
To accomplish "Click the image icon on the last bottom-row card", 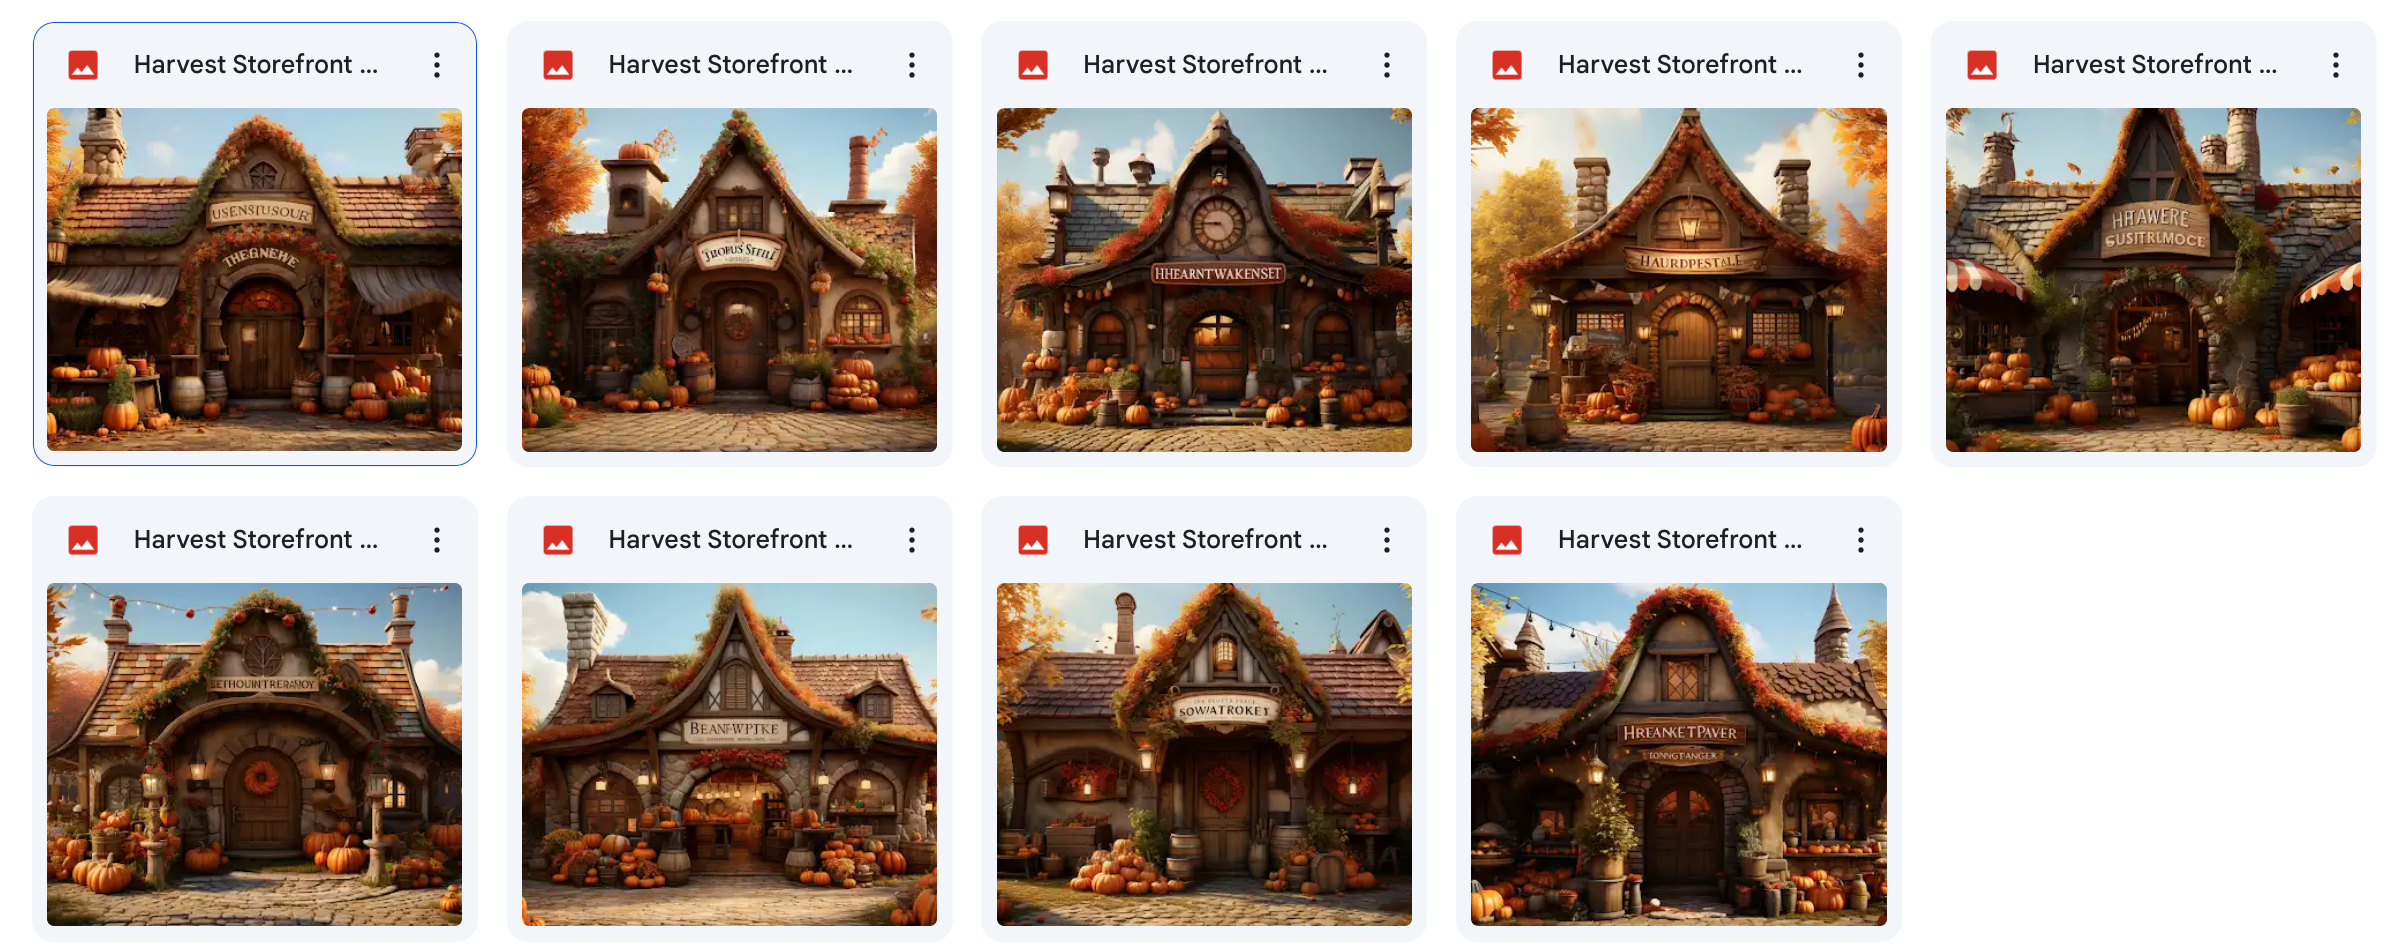I will pyautogui.click(x=1508, y=539).
